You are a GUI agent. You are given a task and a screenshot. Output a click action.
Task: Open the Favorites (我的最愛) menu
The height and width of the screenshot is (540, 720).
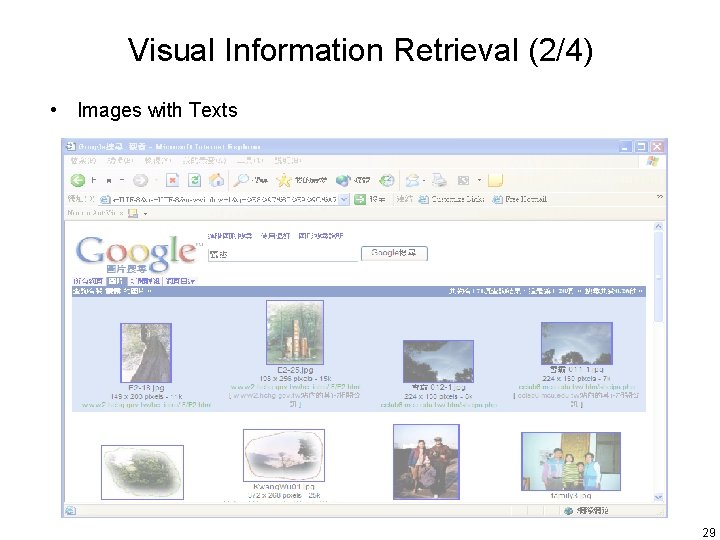[204, 161]
